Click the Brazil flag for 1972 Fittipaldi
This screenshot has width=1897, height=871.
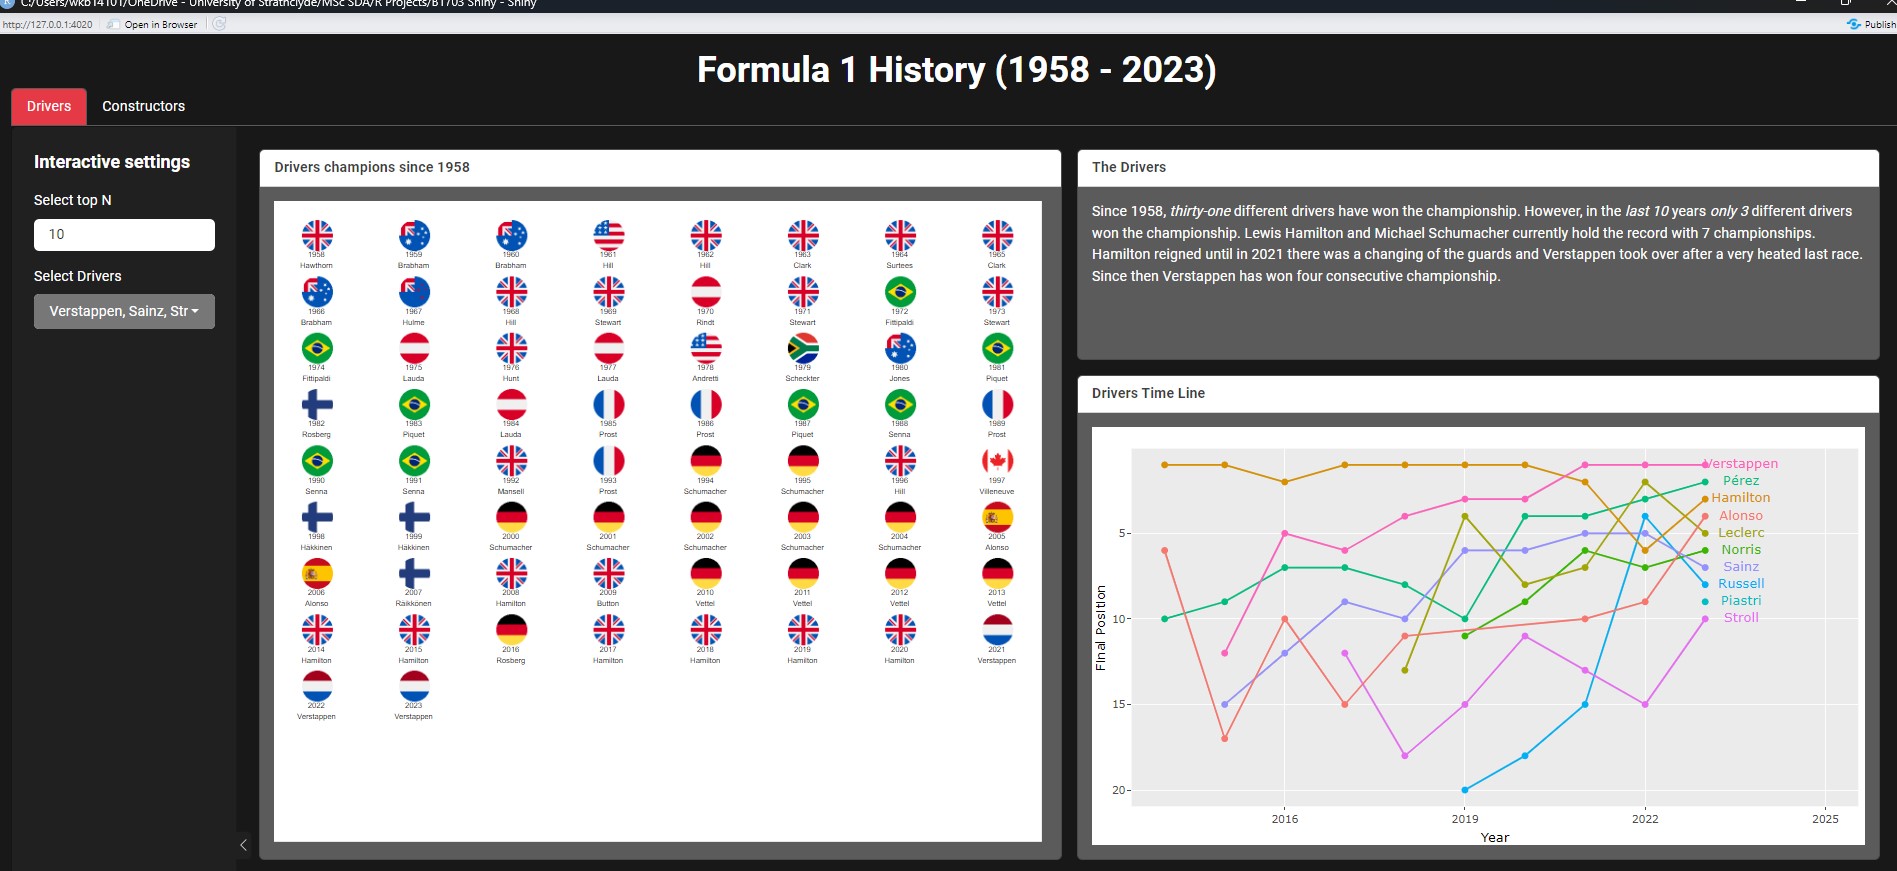click(x=900, y=292)
